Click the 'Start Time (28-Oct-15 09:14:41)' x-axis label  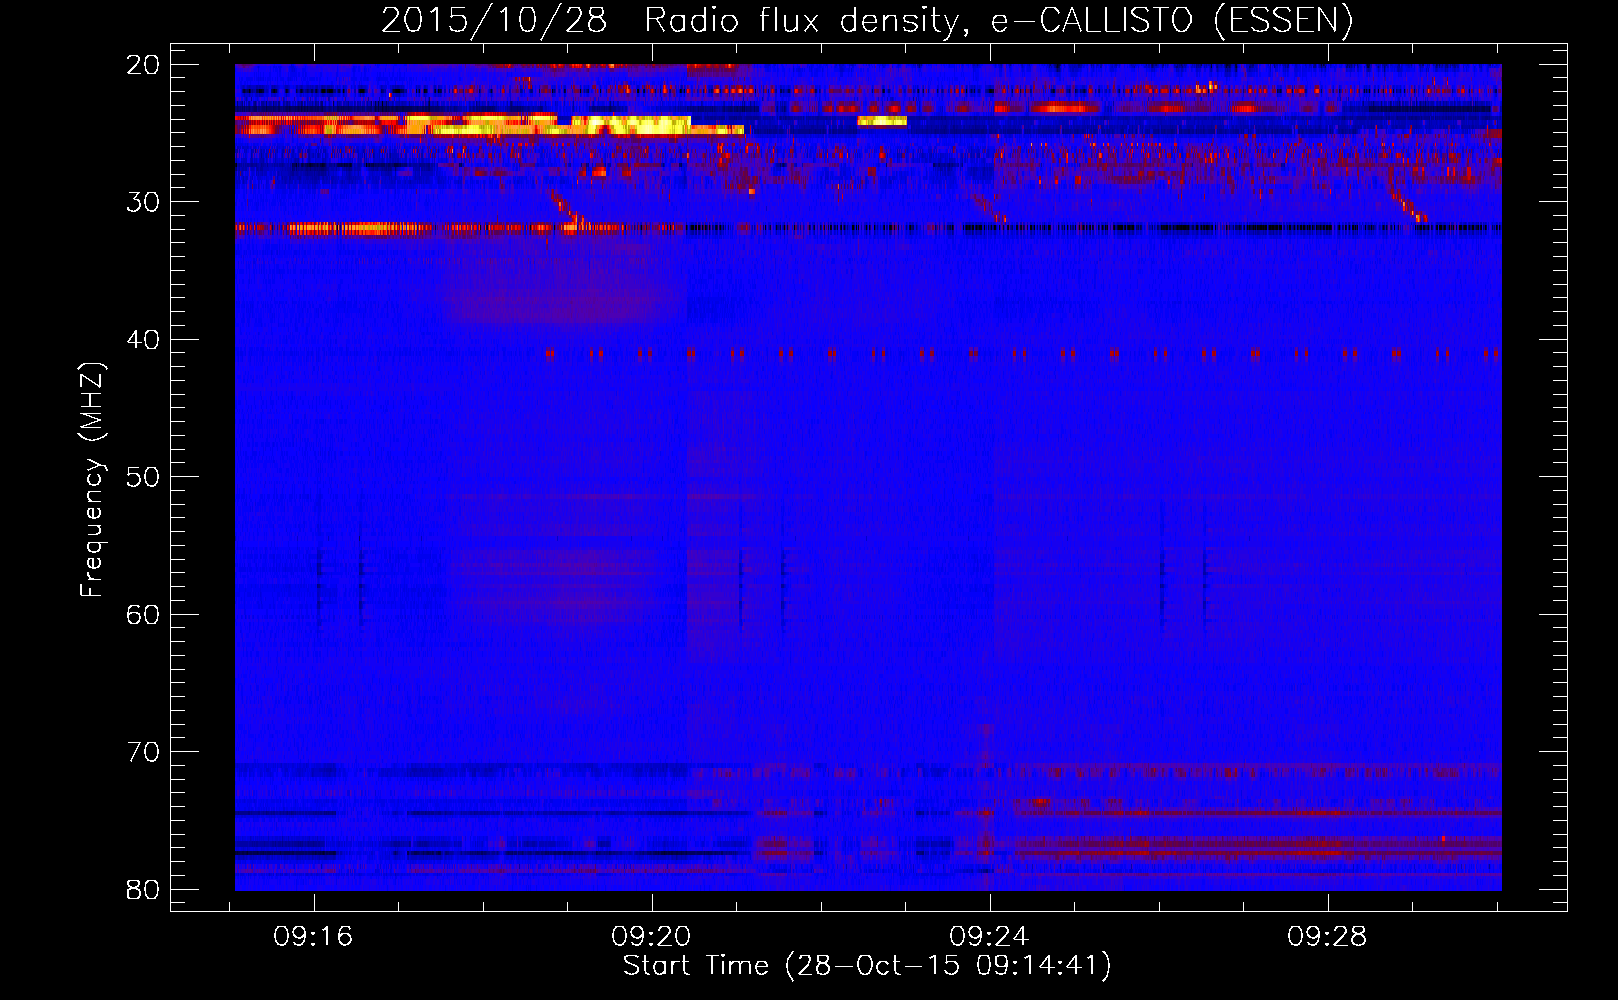point(867,966)
